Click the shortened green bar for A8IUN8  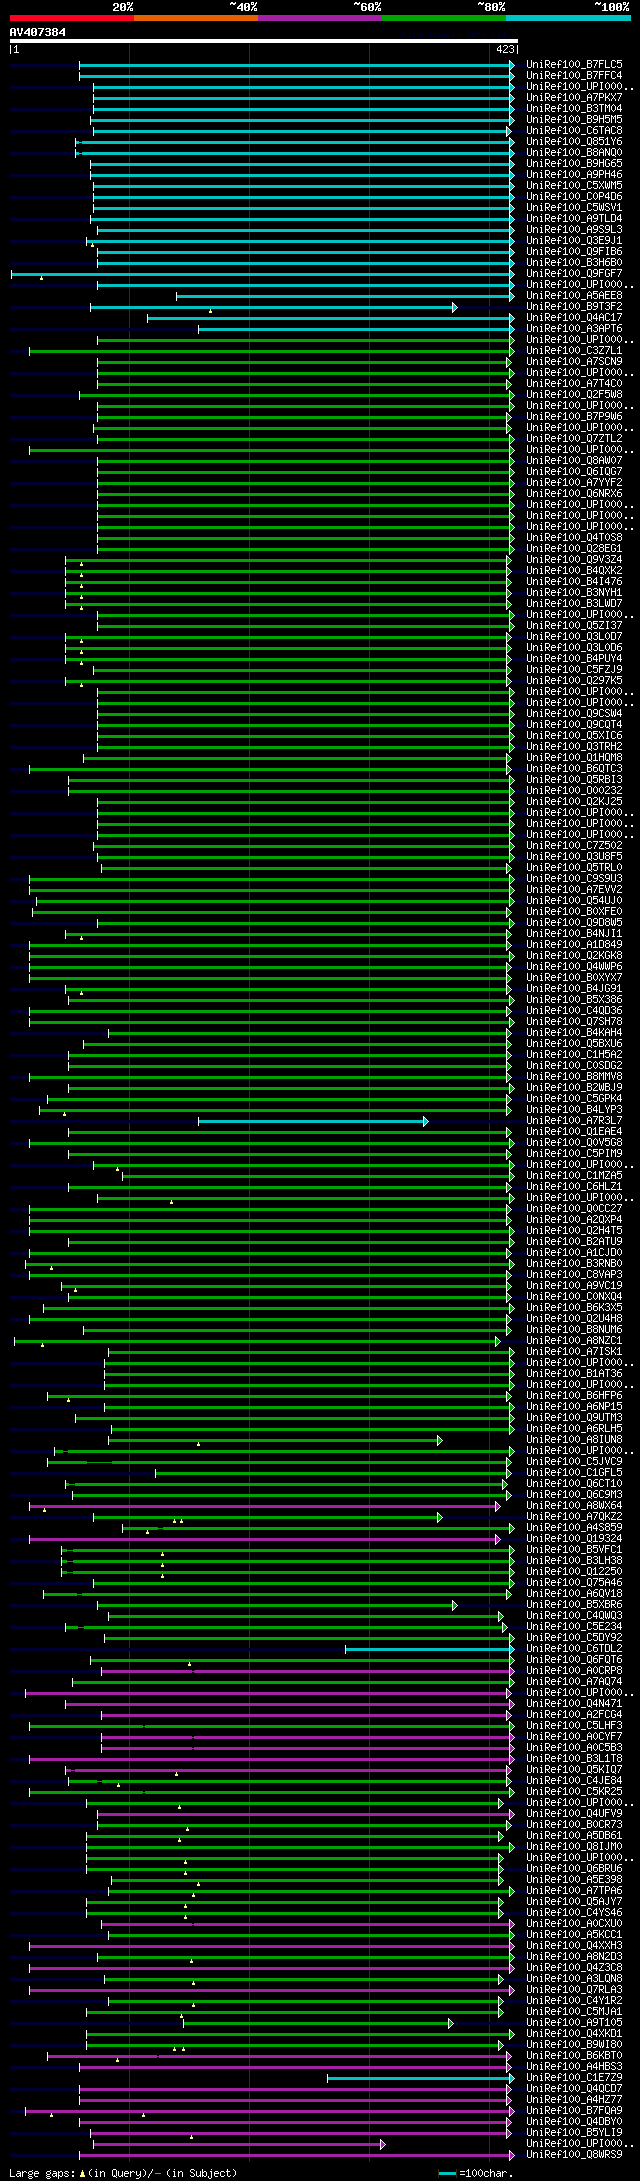click(277, 1440)
